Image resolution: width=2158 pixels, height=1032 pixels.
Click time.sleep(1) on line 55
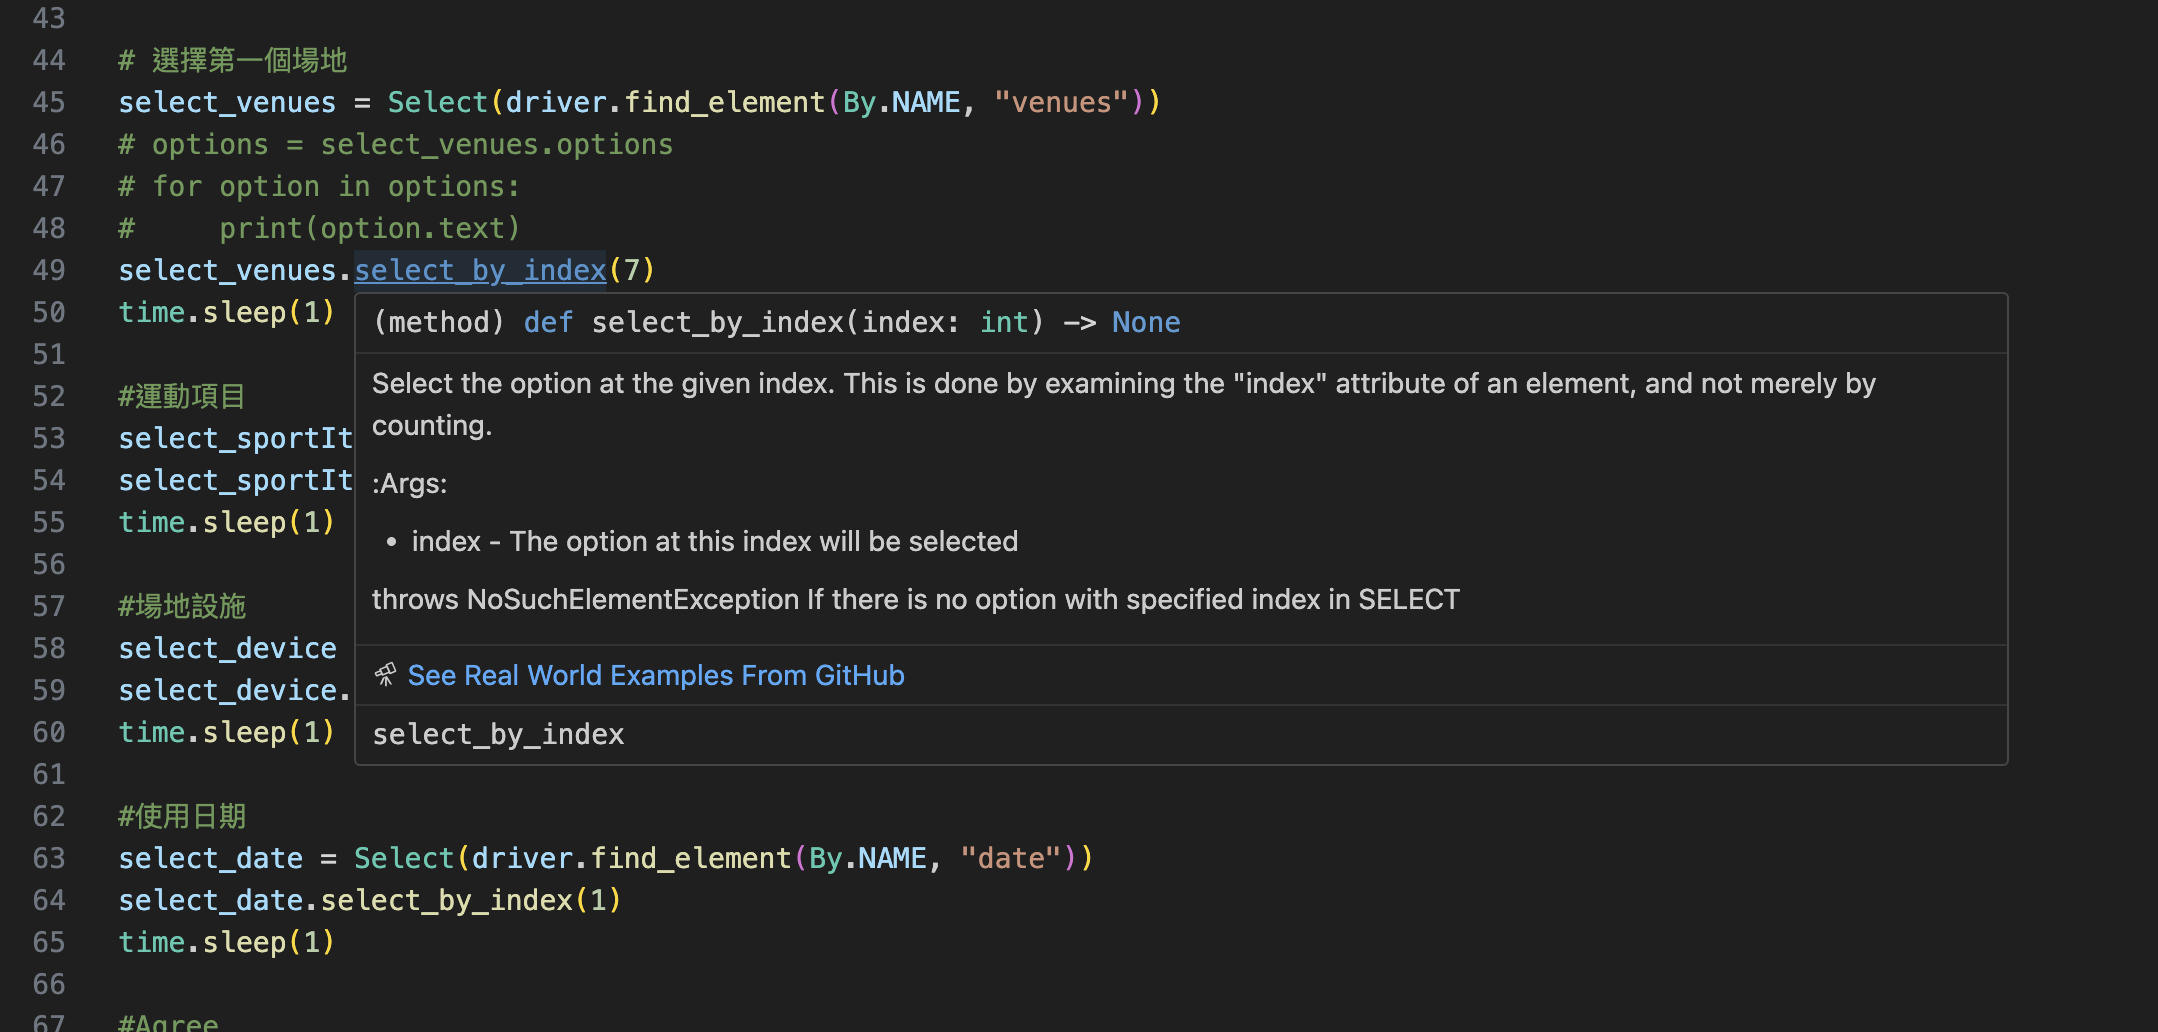pos(227,522)
